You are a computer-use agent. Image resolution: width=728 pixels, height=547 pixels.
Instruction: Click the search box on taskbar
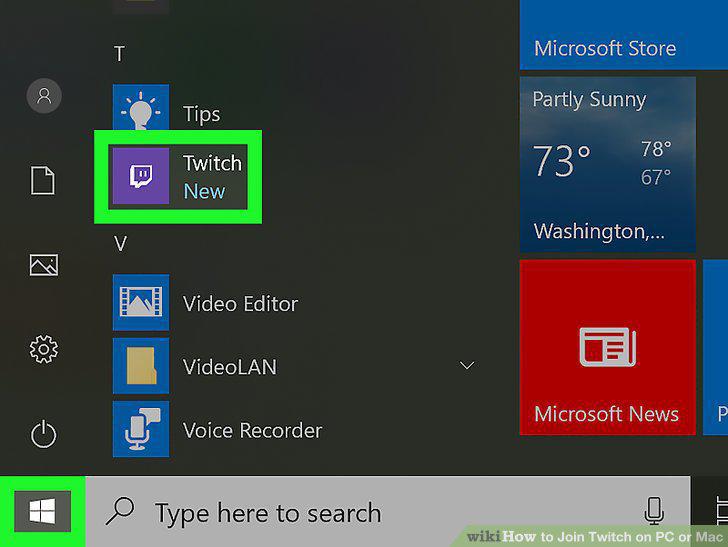point(388,511)
